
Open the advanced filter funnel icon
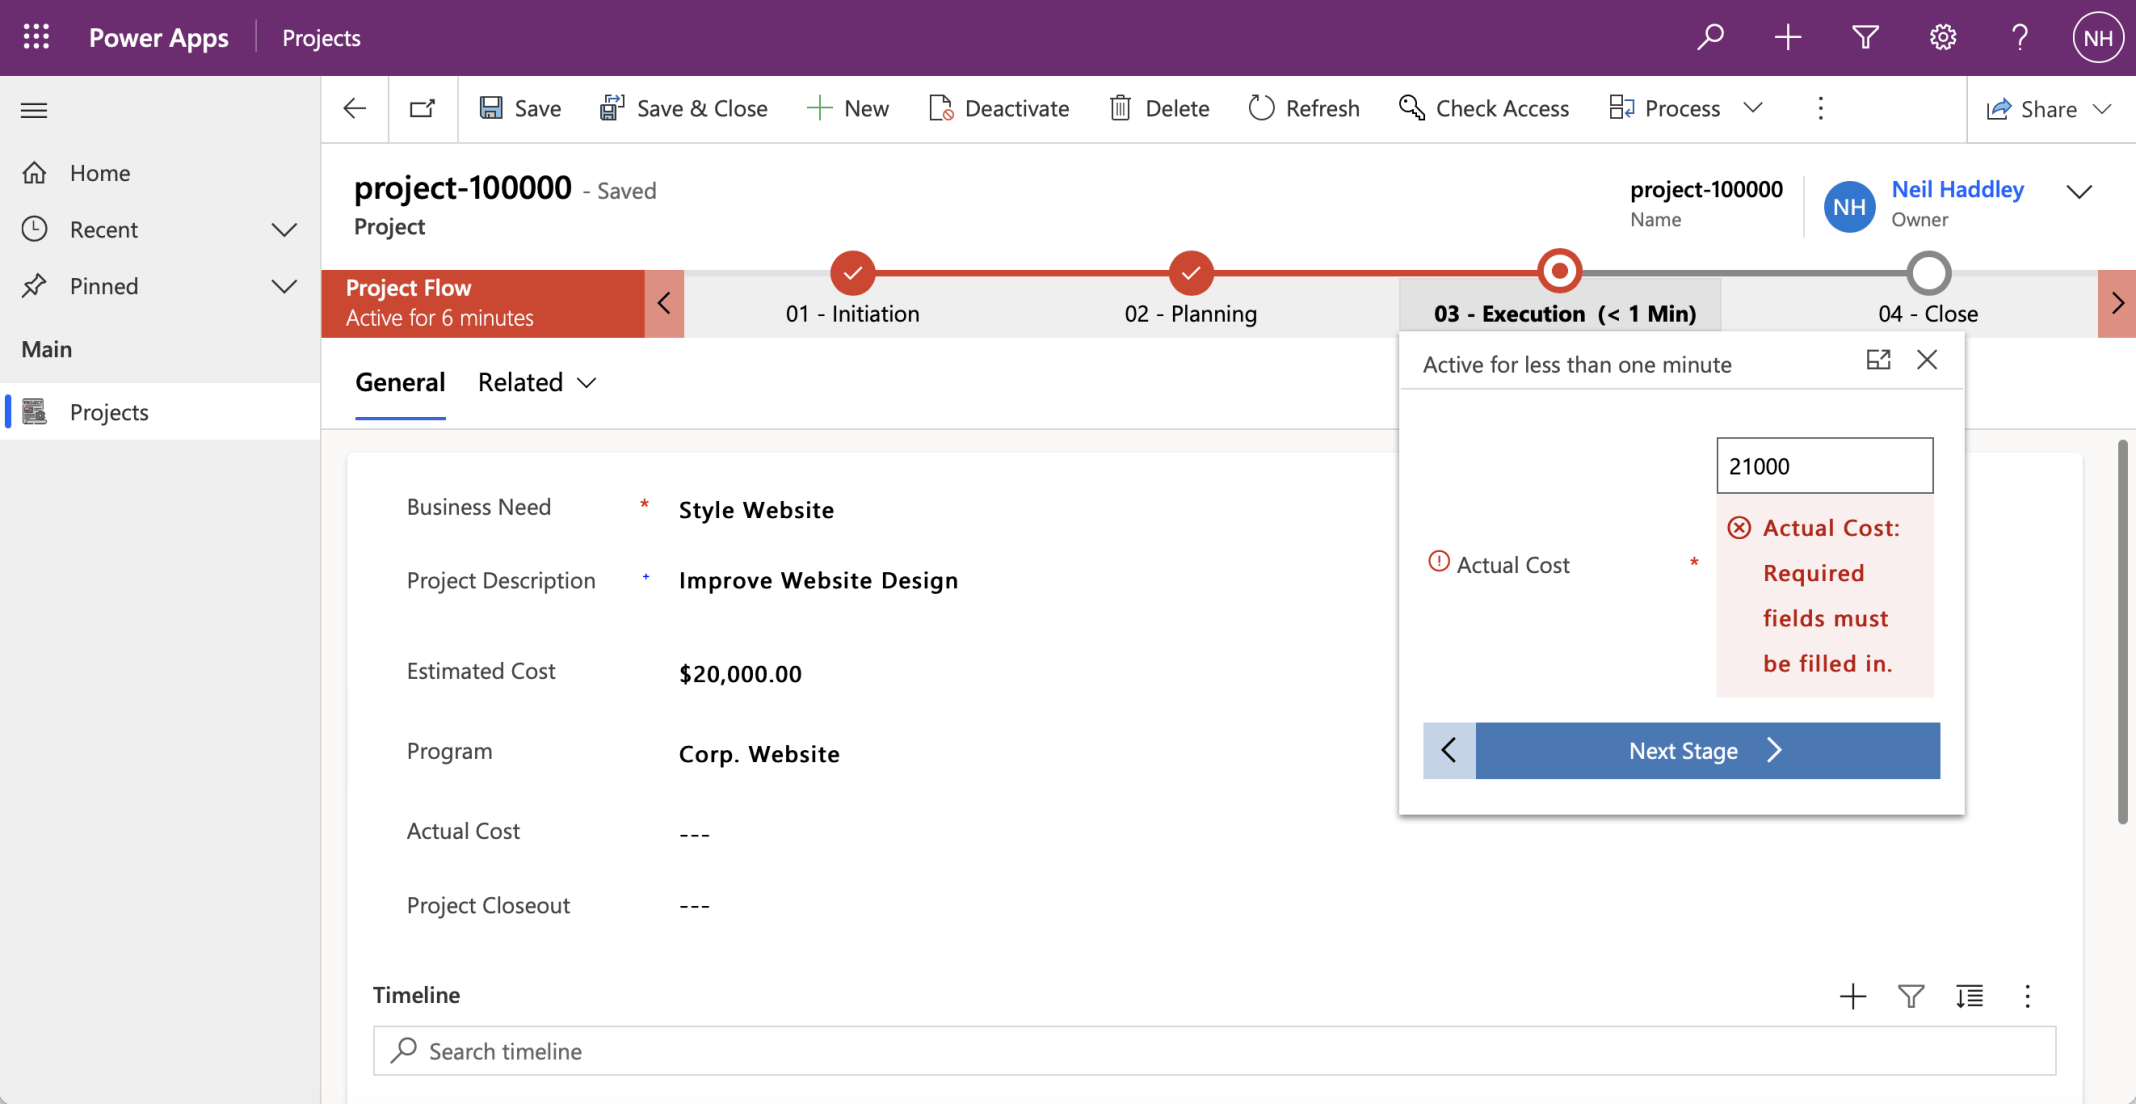pyautogui.click(x=1865, y=37)
